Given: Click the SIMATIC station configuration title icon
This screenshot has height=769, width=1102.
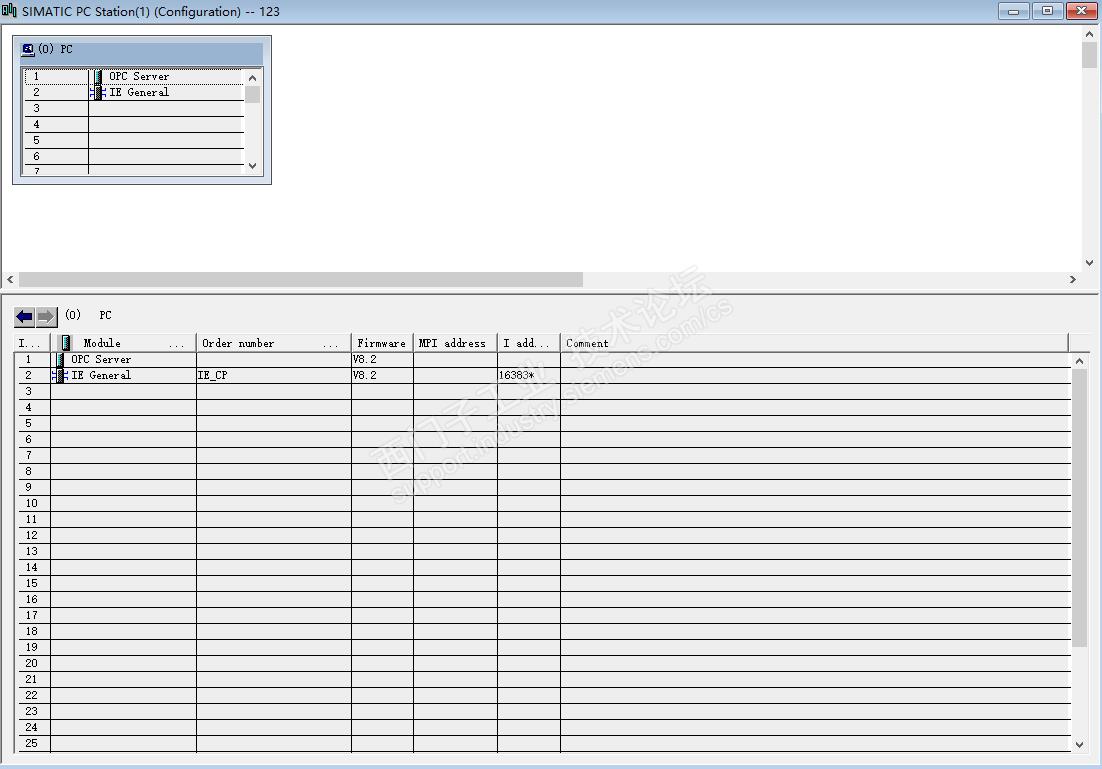Looking at the screenshot, I should [9, 11].
